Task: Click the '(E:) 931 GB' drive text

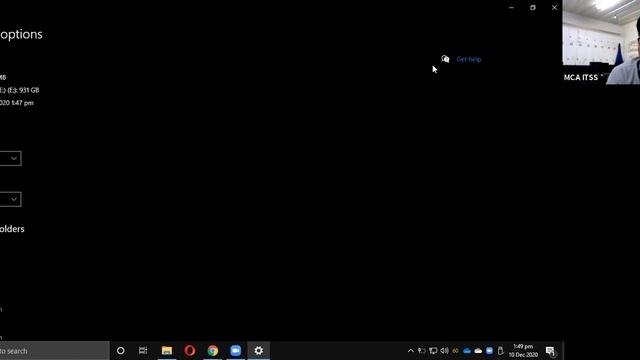Action: [23, 90]
